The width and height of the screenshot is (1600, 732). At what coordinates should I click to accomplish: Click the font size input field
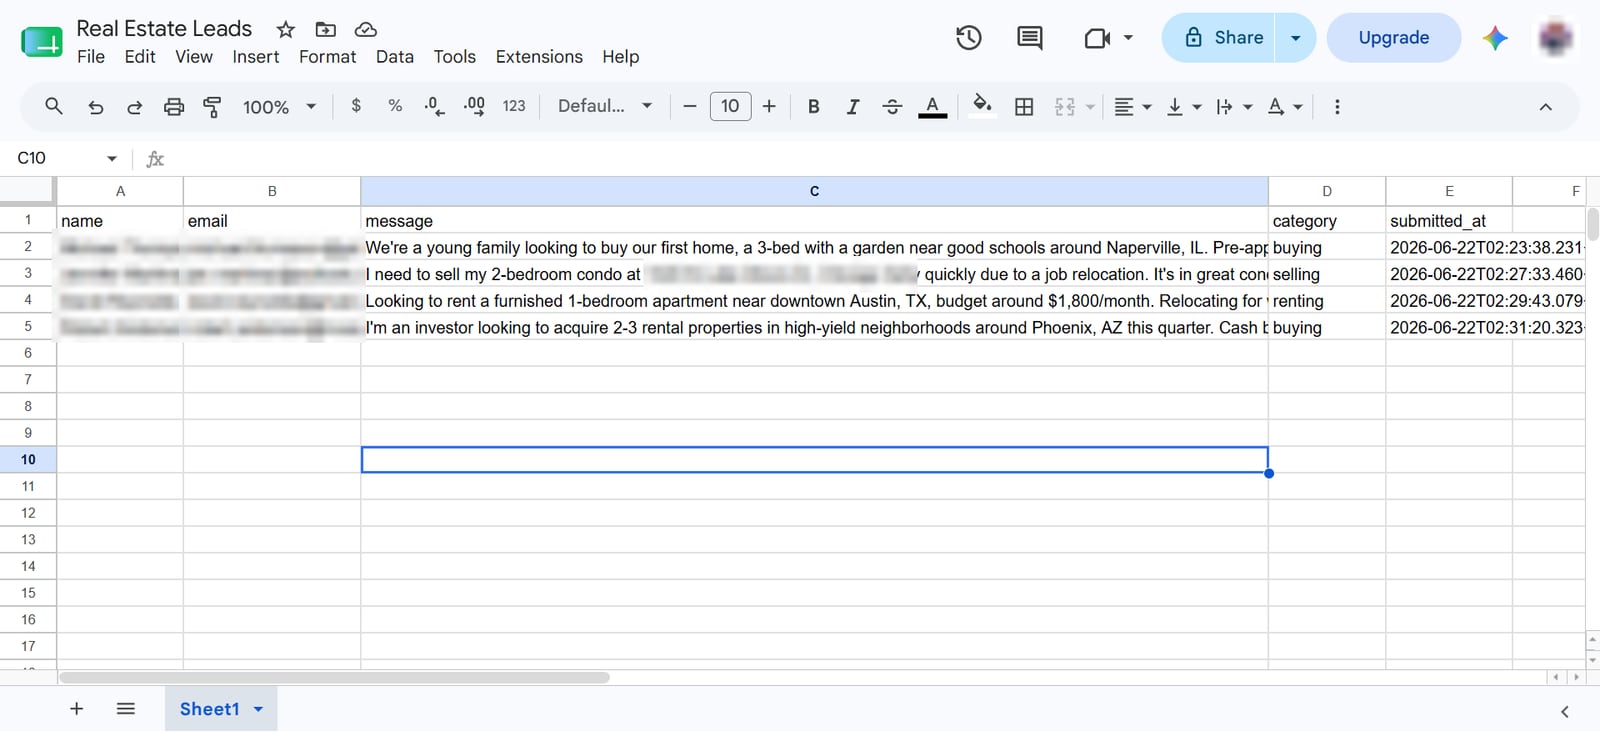(730, 106)
